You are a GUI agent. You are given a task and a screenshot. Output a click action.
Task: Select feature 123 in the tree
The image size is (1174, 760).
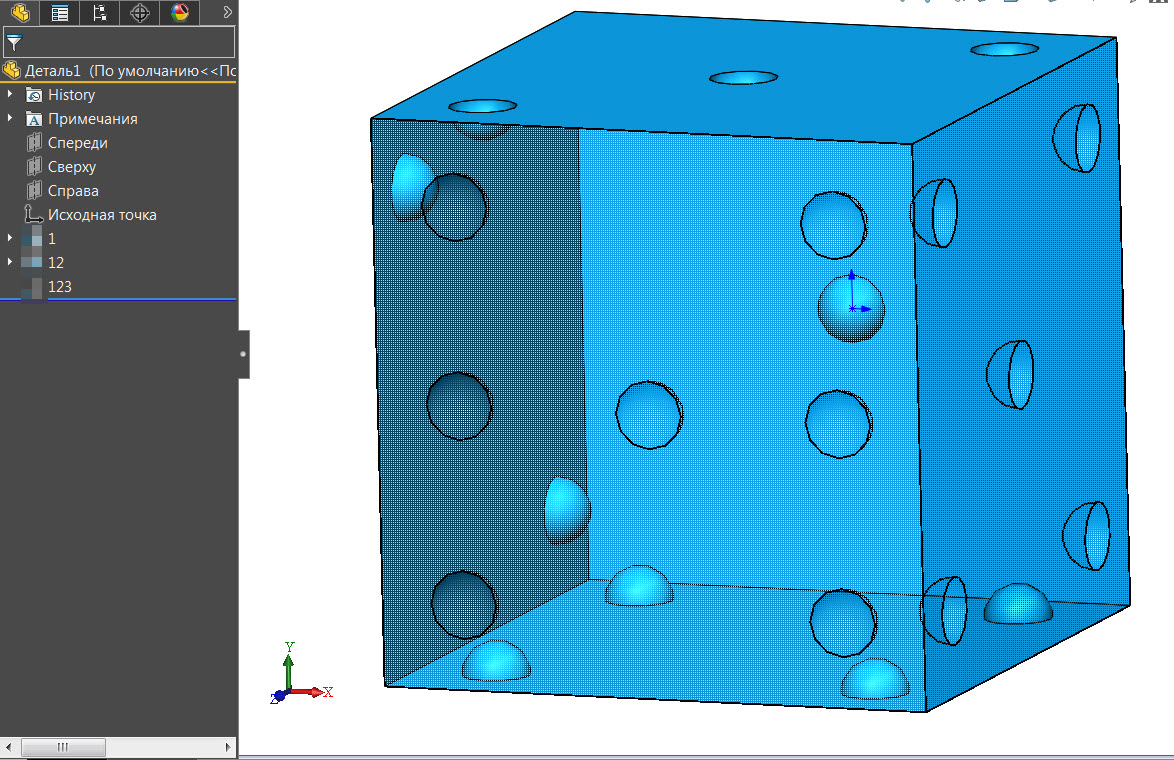click(x=57, y=286)
